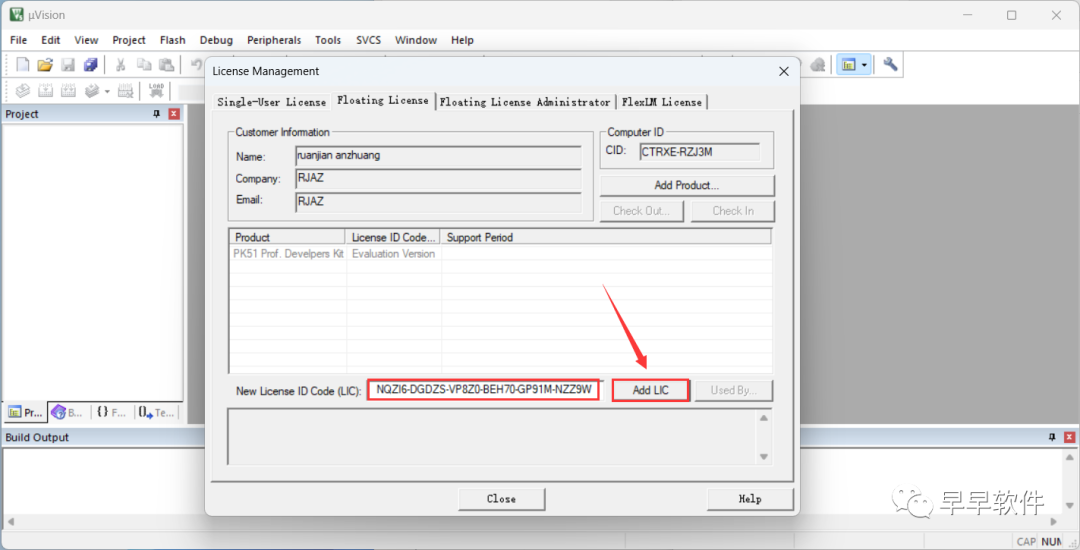Switch to Floating License Administrator tab
This screenshot has height=550, width=1080.
(x=526, y=102)
